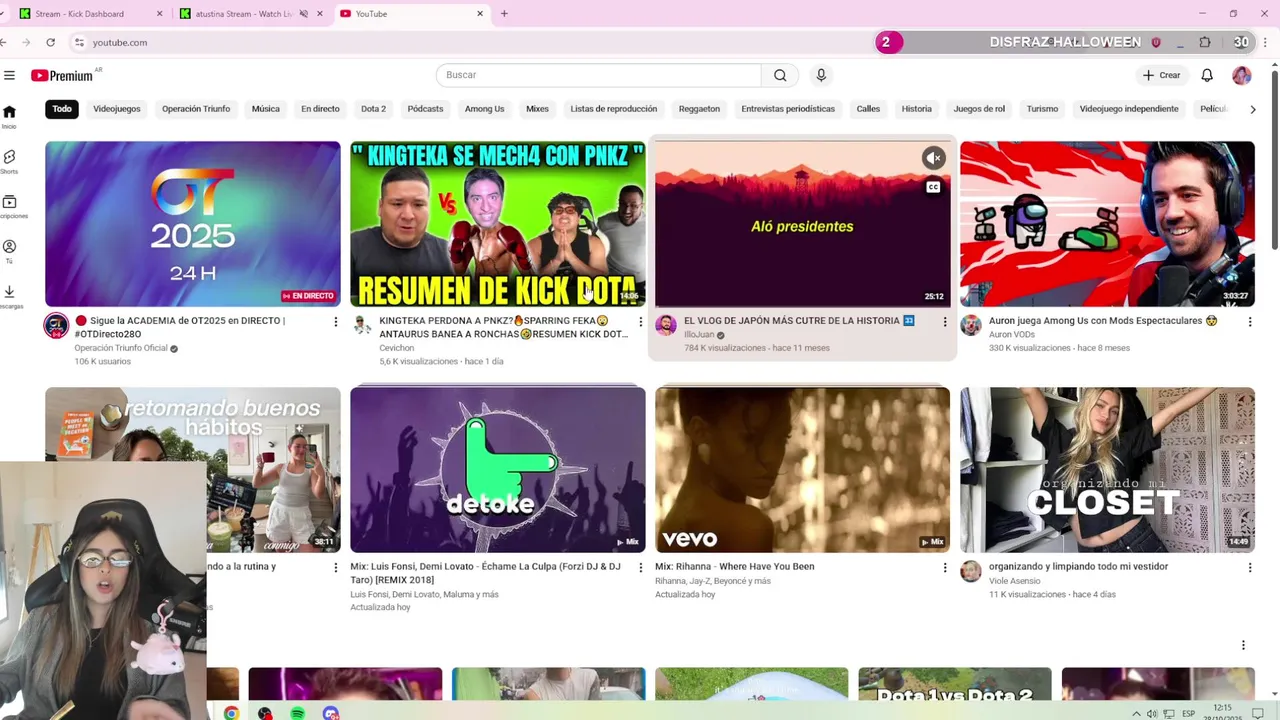
Task: Click the magnifier search button
Action: coord(780,75)
